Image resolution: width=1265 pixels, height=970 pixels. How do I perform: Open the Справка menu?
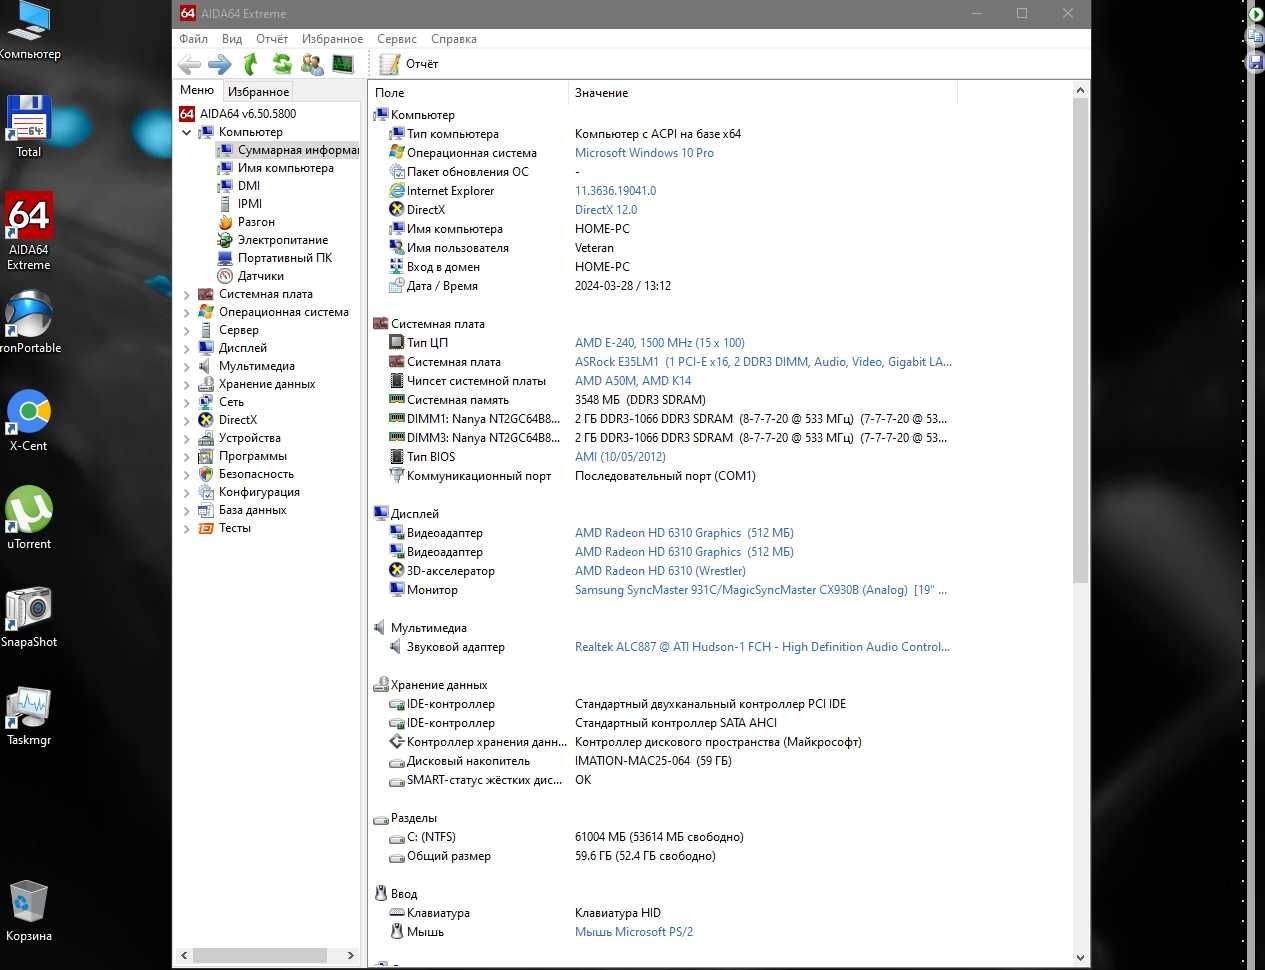[x=454, y=39]
